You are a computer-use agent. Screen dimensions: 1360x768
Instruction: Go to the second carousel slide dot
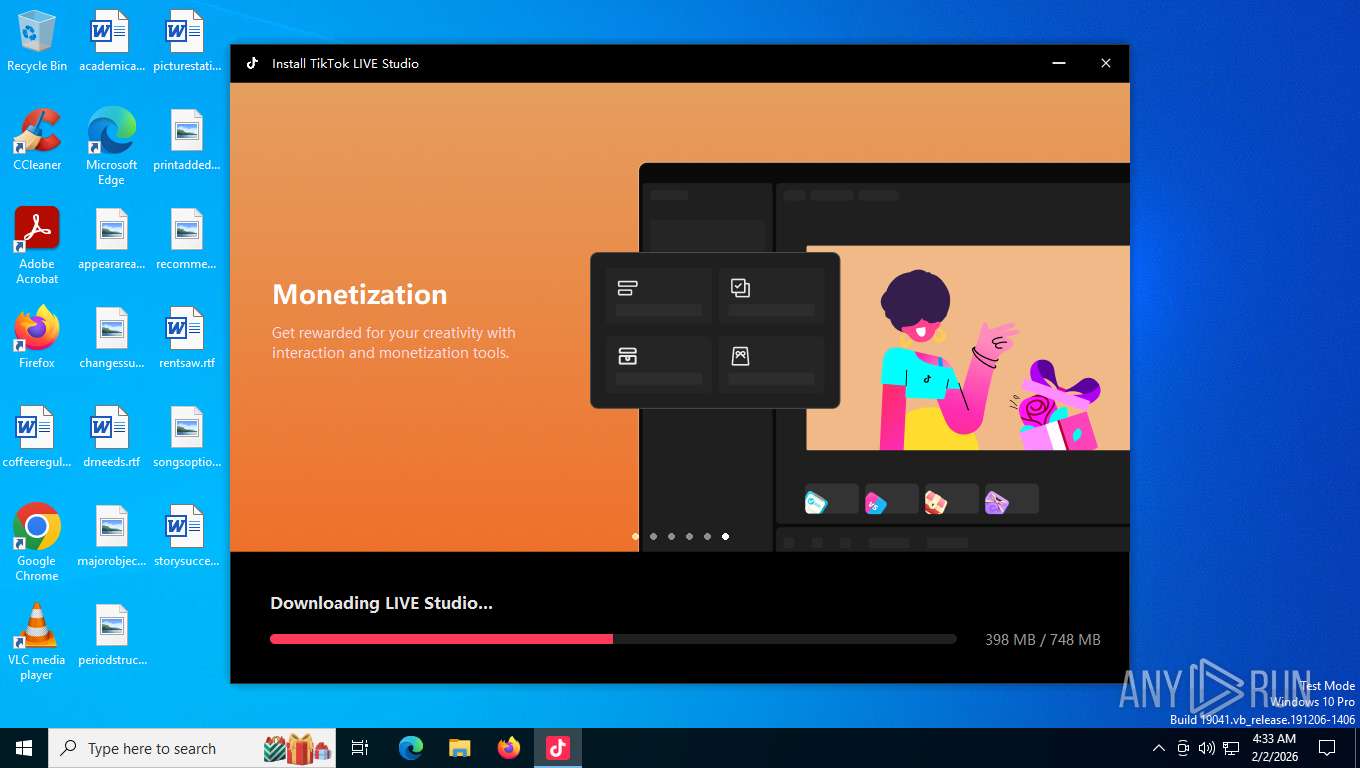[x=653, y=537]
